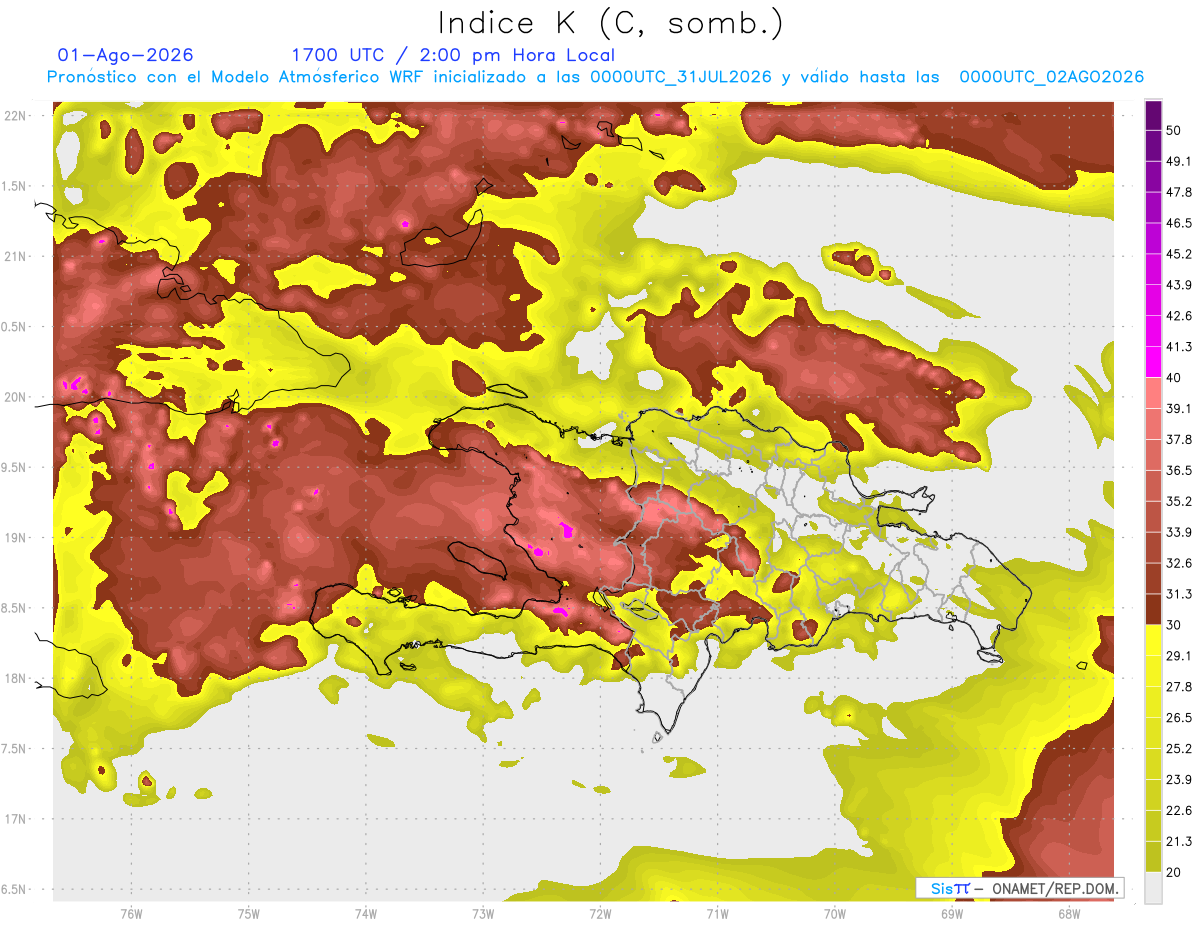Screen dimensions: 1200x927
Task: Click the colorbar value "35.2"
Action: pyautogui.click(x=1179, y=501)
